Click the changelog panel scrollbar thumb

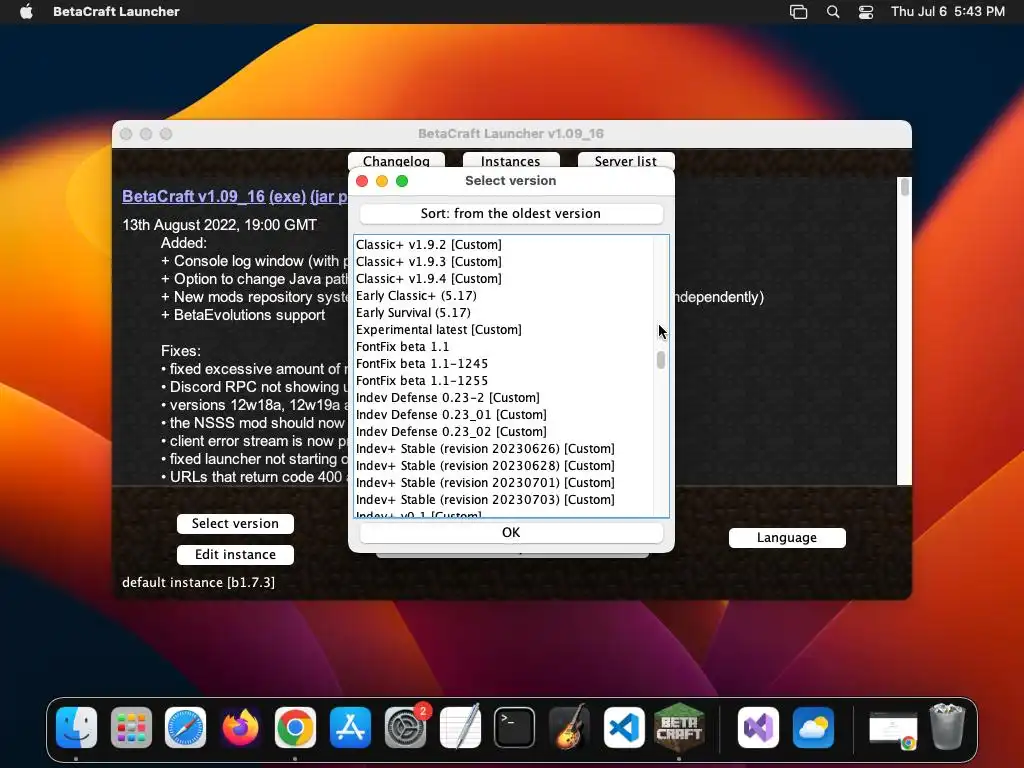coord(904,187)
